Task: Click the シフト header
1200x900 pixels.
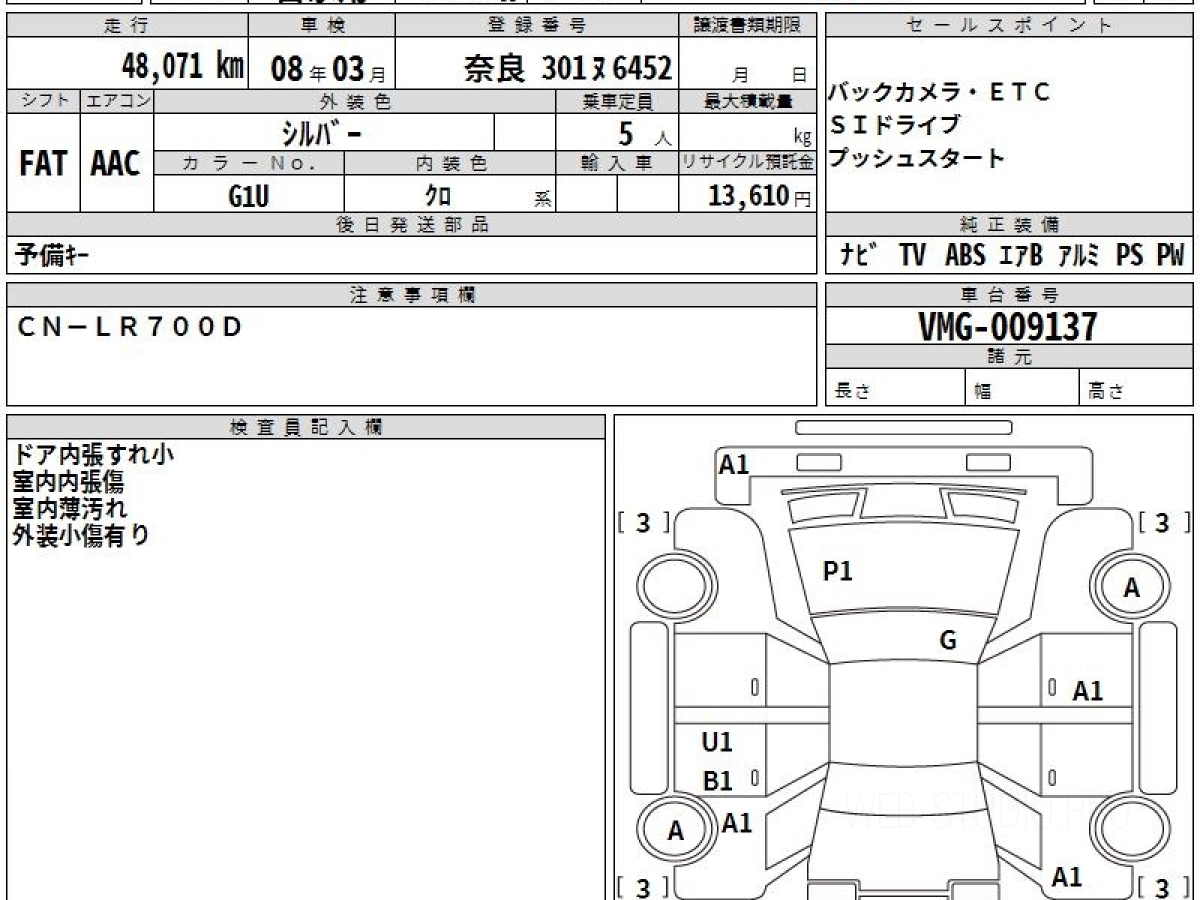Action: click(44, 101)
